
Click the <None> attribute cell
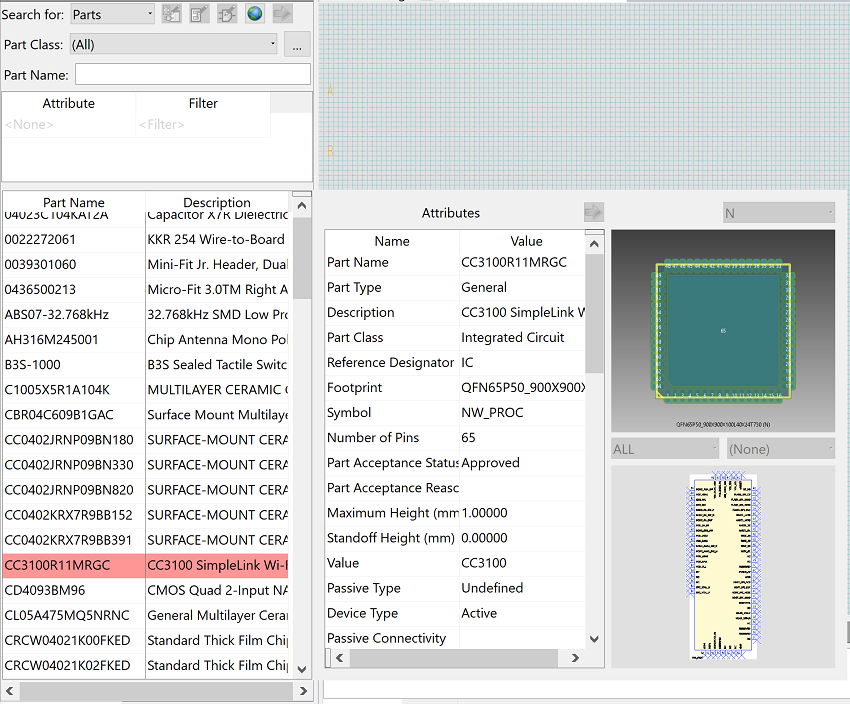point(68,125)
